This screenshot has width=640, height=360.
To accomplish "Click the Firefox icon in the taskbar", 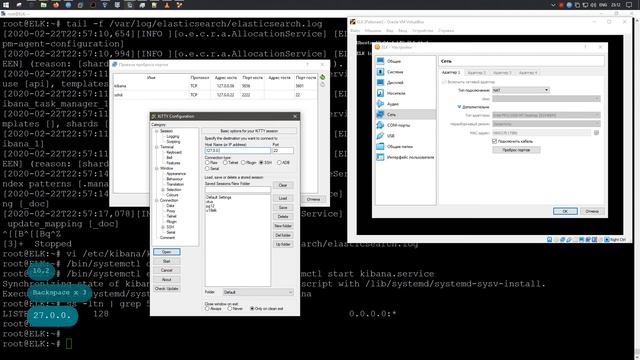I will click(56, 5).
